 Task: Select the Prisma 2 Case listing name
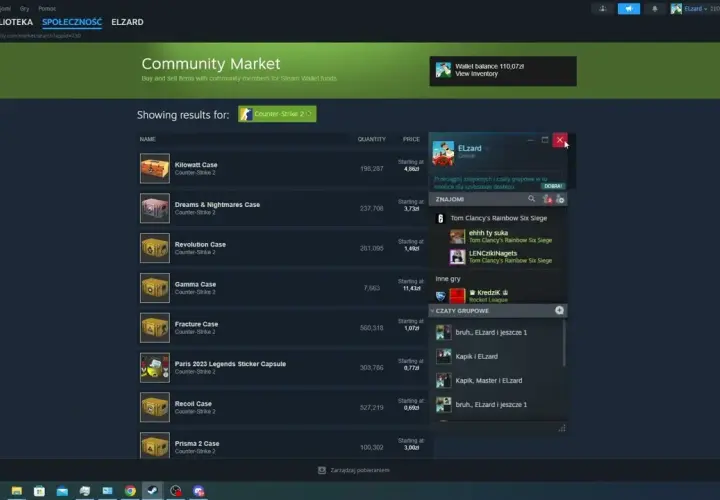tap(197, 444)
